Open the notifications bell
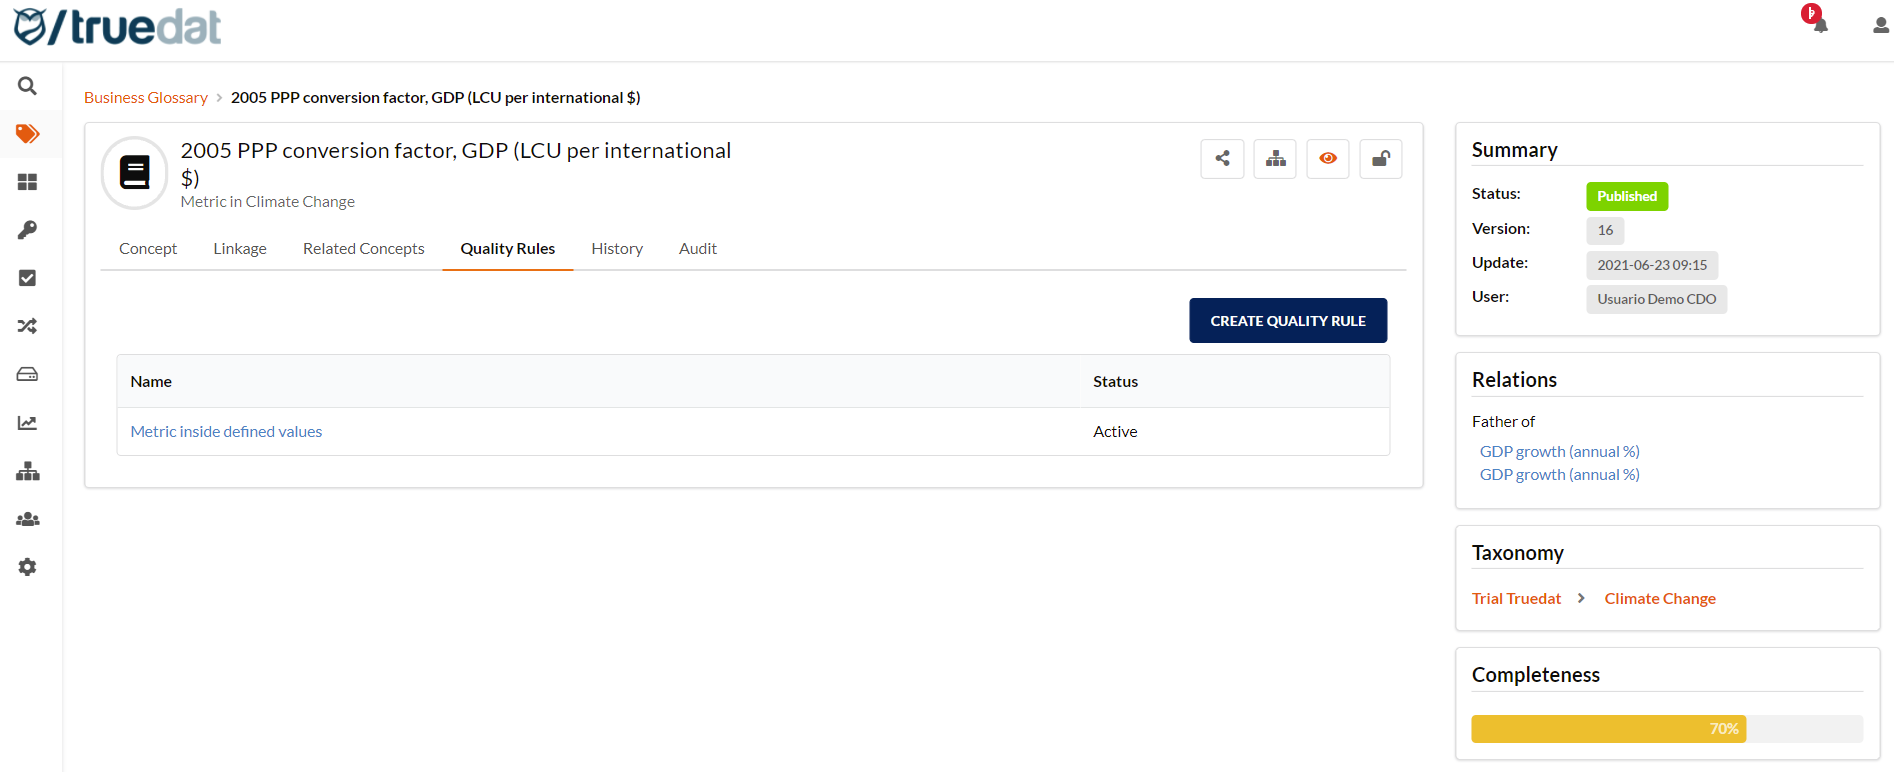1894x772 pixels. pyautogui.click(x=1819, y=24)
